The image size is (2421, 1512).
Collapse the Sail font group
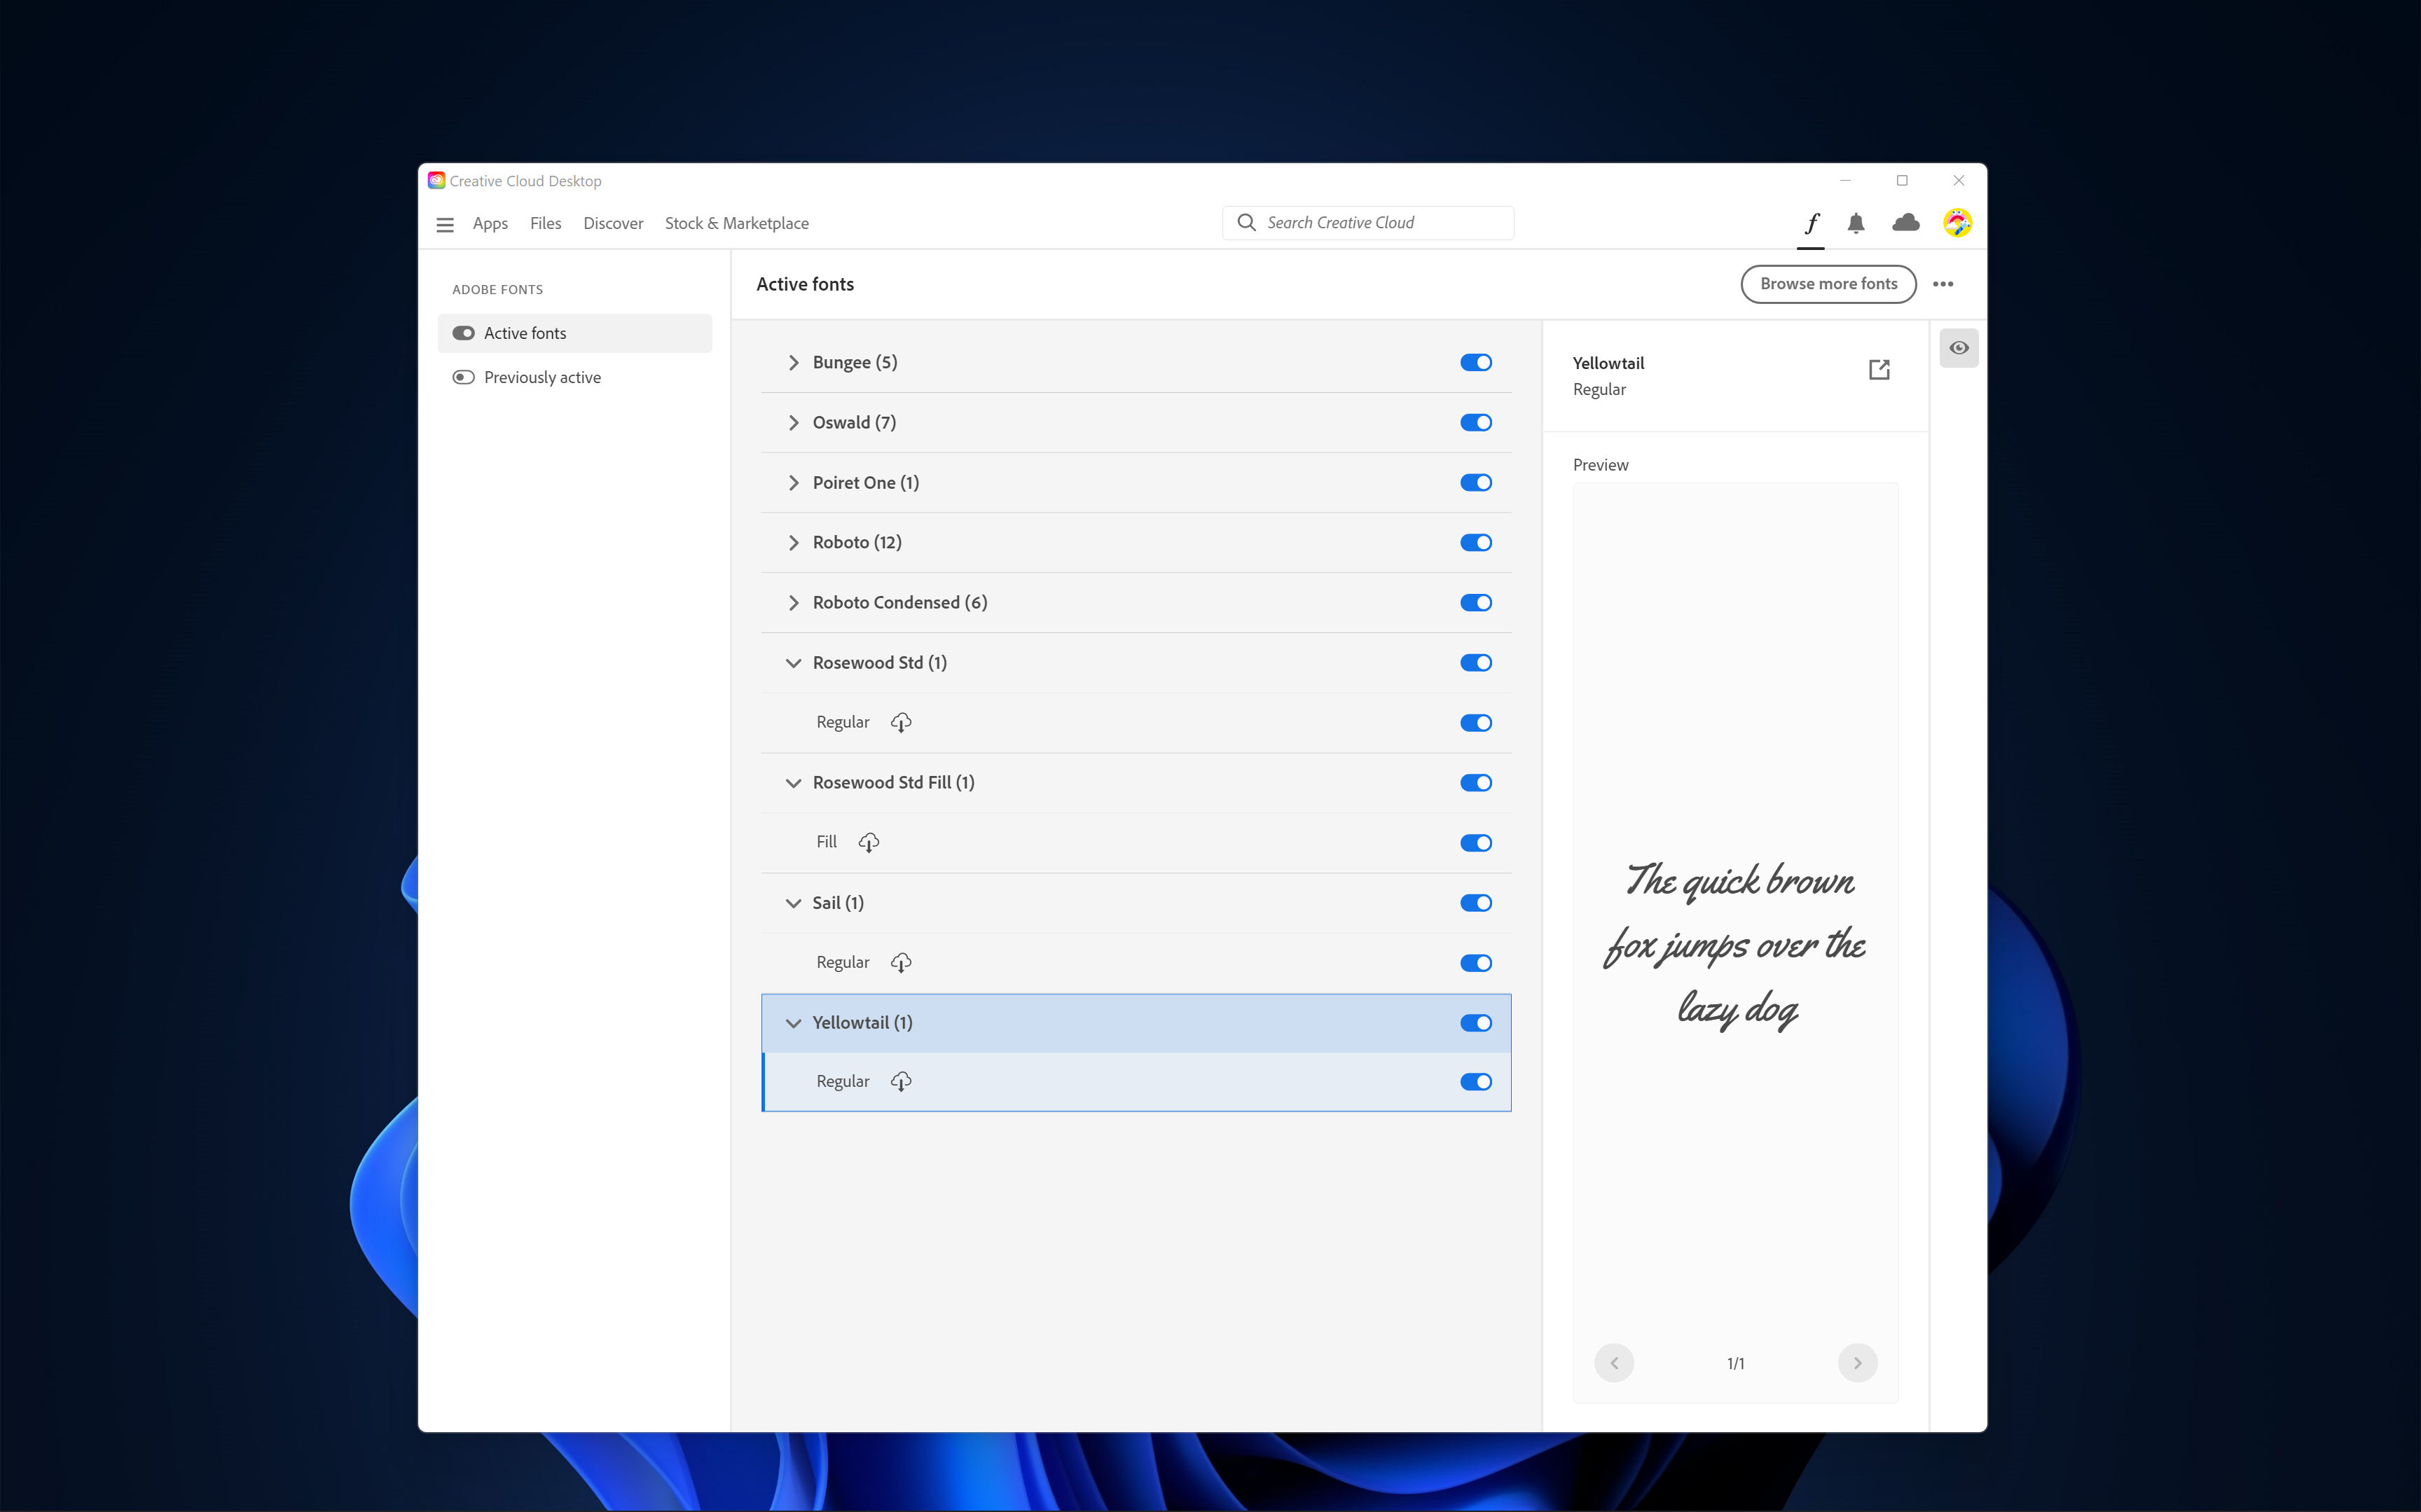[793, 902]
